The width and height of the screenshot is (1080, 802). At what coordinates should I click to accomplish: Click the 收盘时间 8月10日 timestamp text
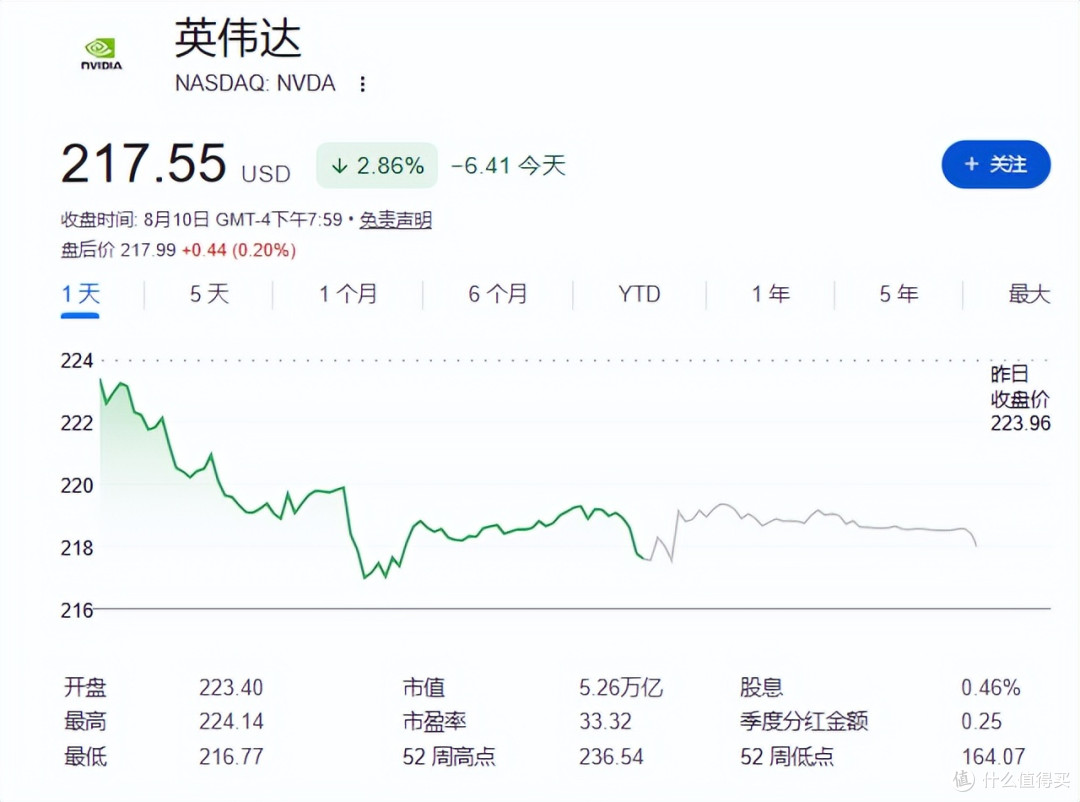[x=201, y=220]
